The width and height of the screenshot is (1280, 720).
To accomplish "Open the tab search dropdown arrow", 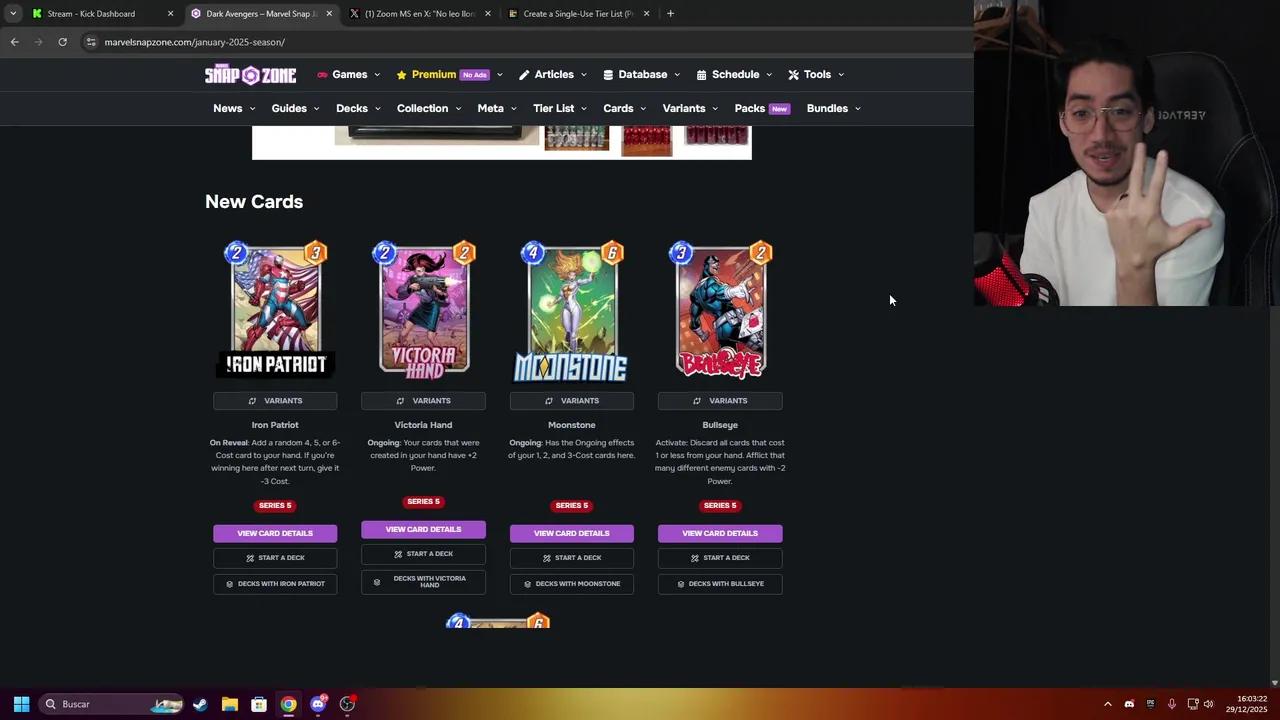I will pyautogui.click(x=13, y=14).
